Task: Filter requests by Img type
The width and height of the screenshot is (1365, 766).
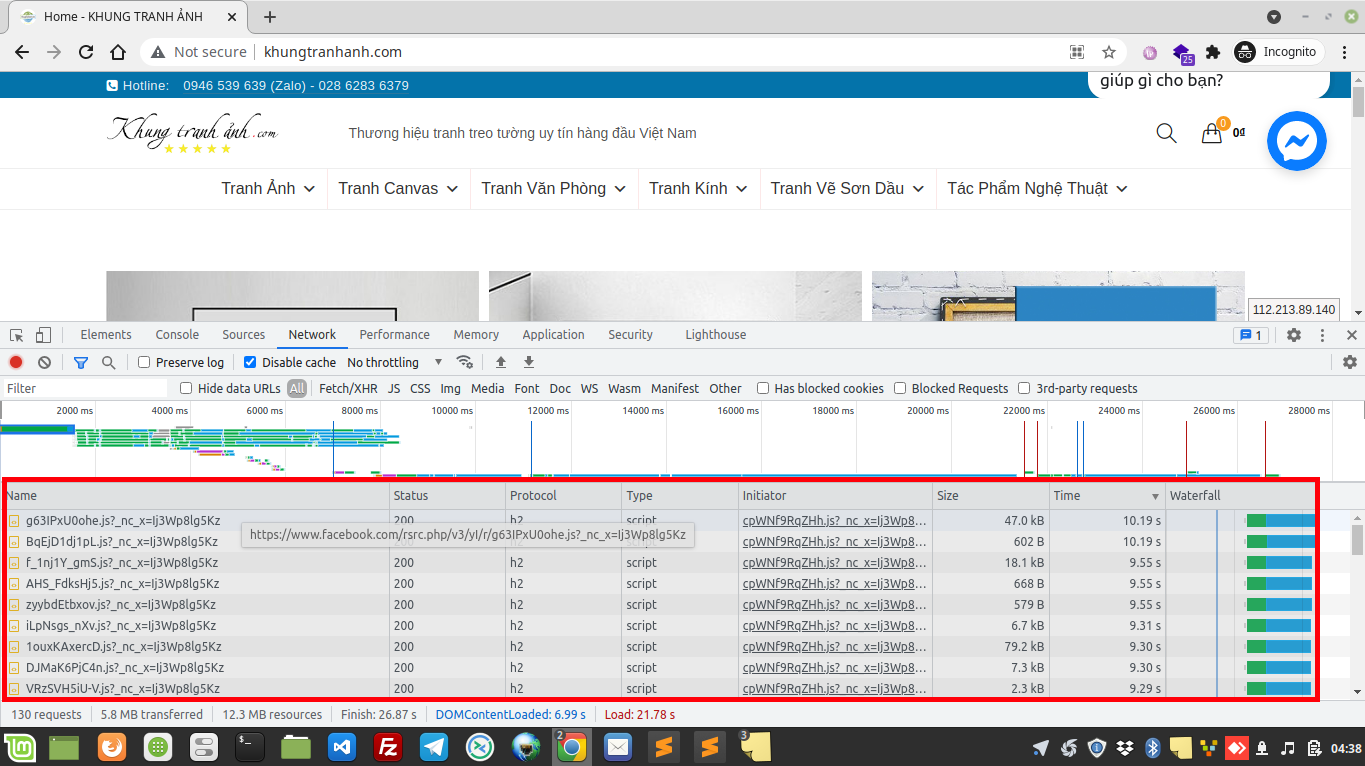Action: point(450,388)
